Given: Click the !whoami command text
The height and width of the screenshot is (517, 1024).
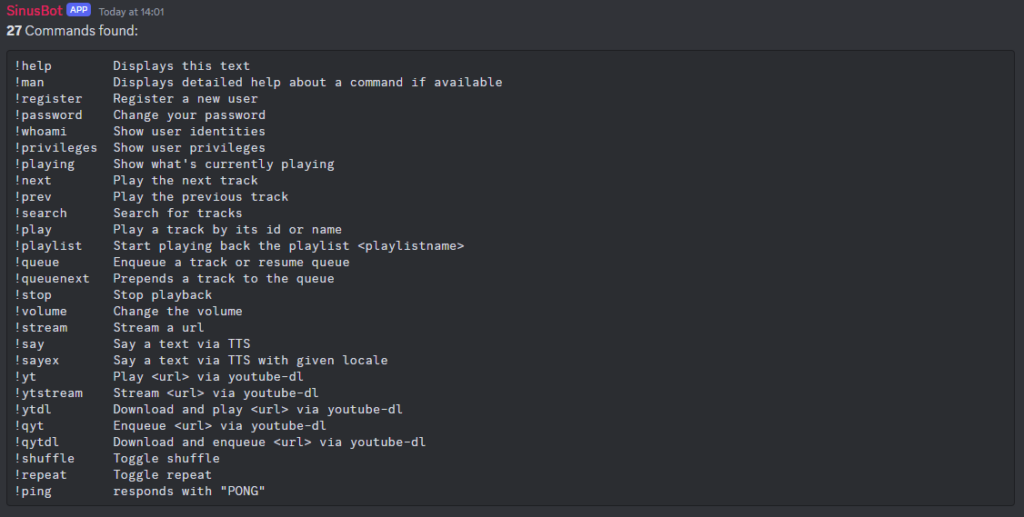Looking at the screenshot, I should point(41,131).
